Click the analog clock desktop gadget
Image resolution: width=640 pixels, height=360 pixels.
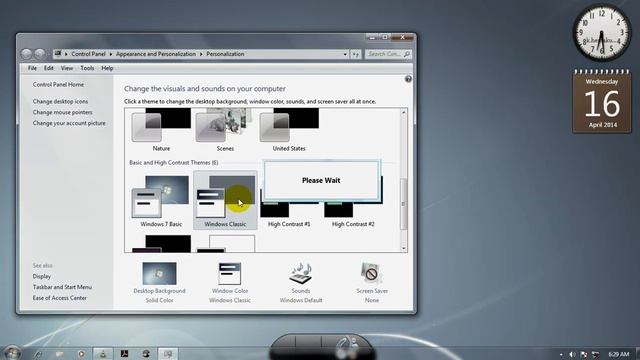(602, 33)
